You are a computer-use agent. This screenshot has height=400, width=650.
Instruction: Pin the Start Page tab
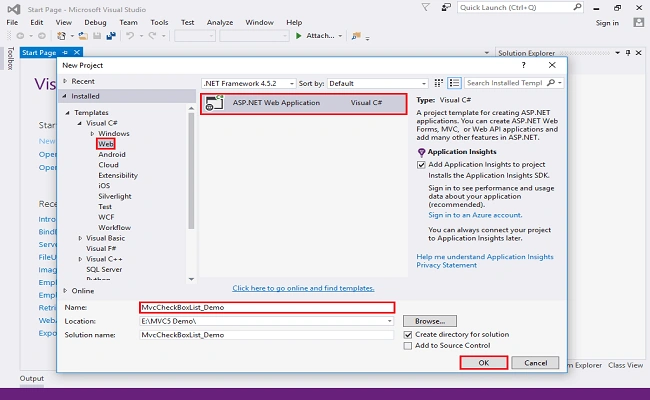tap(65, 52)
